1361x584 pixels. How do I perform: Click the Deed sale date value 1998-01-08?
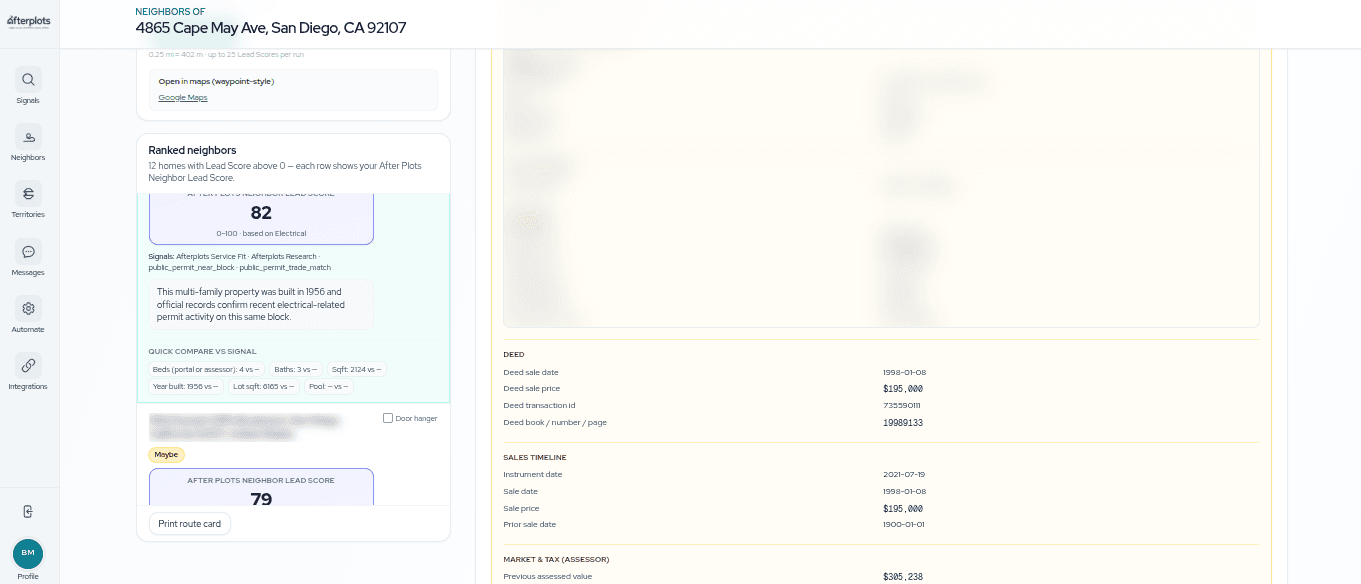pyautogui.click(x=904, y=372)
